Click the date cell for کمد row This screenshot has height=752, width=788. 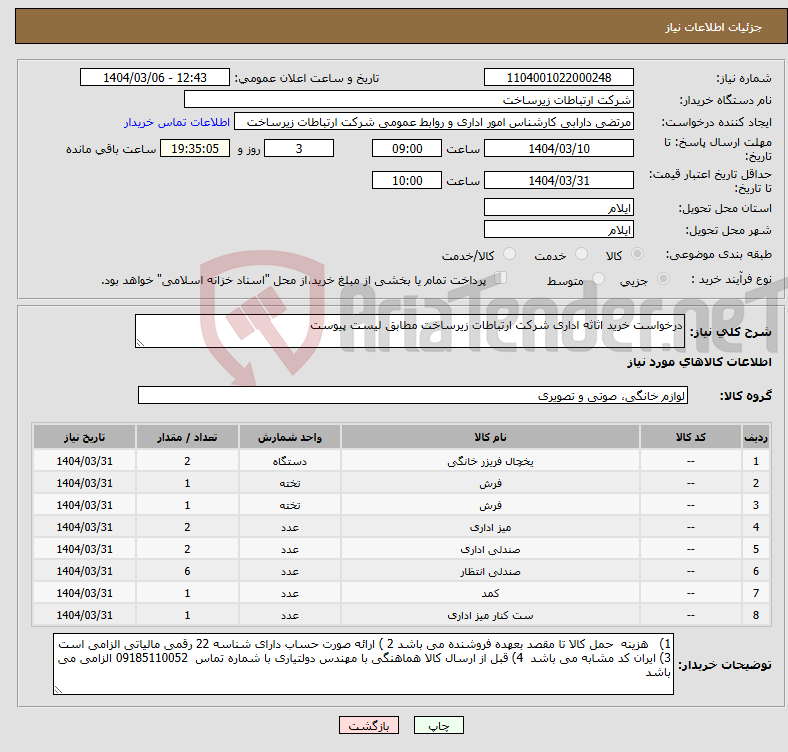(x=84, y=593)
